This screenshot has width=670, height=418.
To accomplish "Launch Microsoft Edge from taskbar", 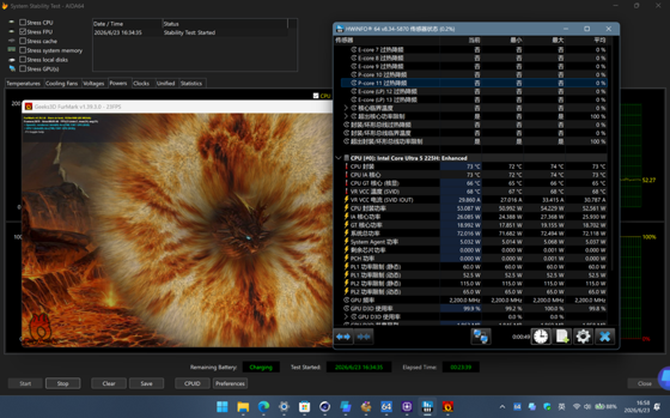I will click(x=263, y=407).
